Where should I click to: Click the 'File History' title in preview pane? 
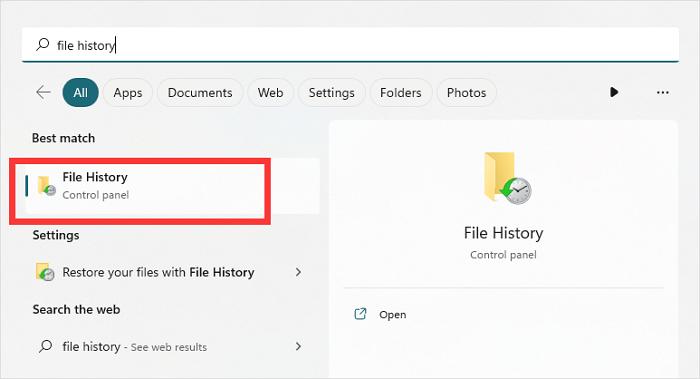503,233
